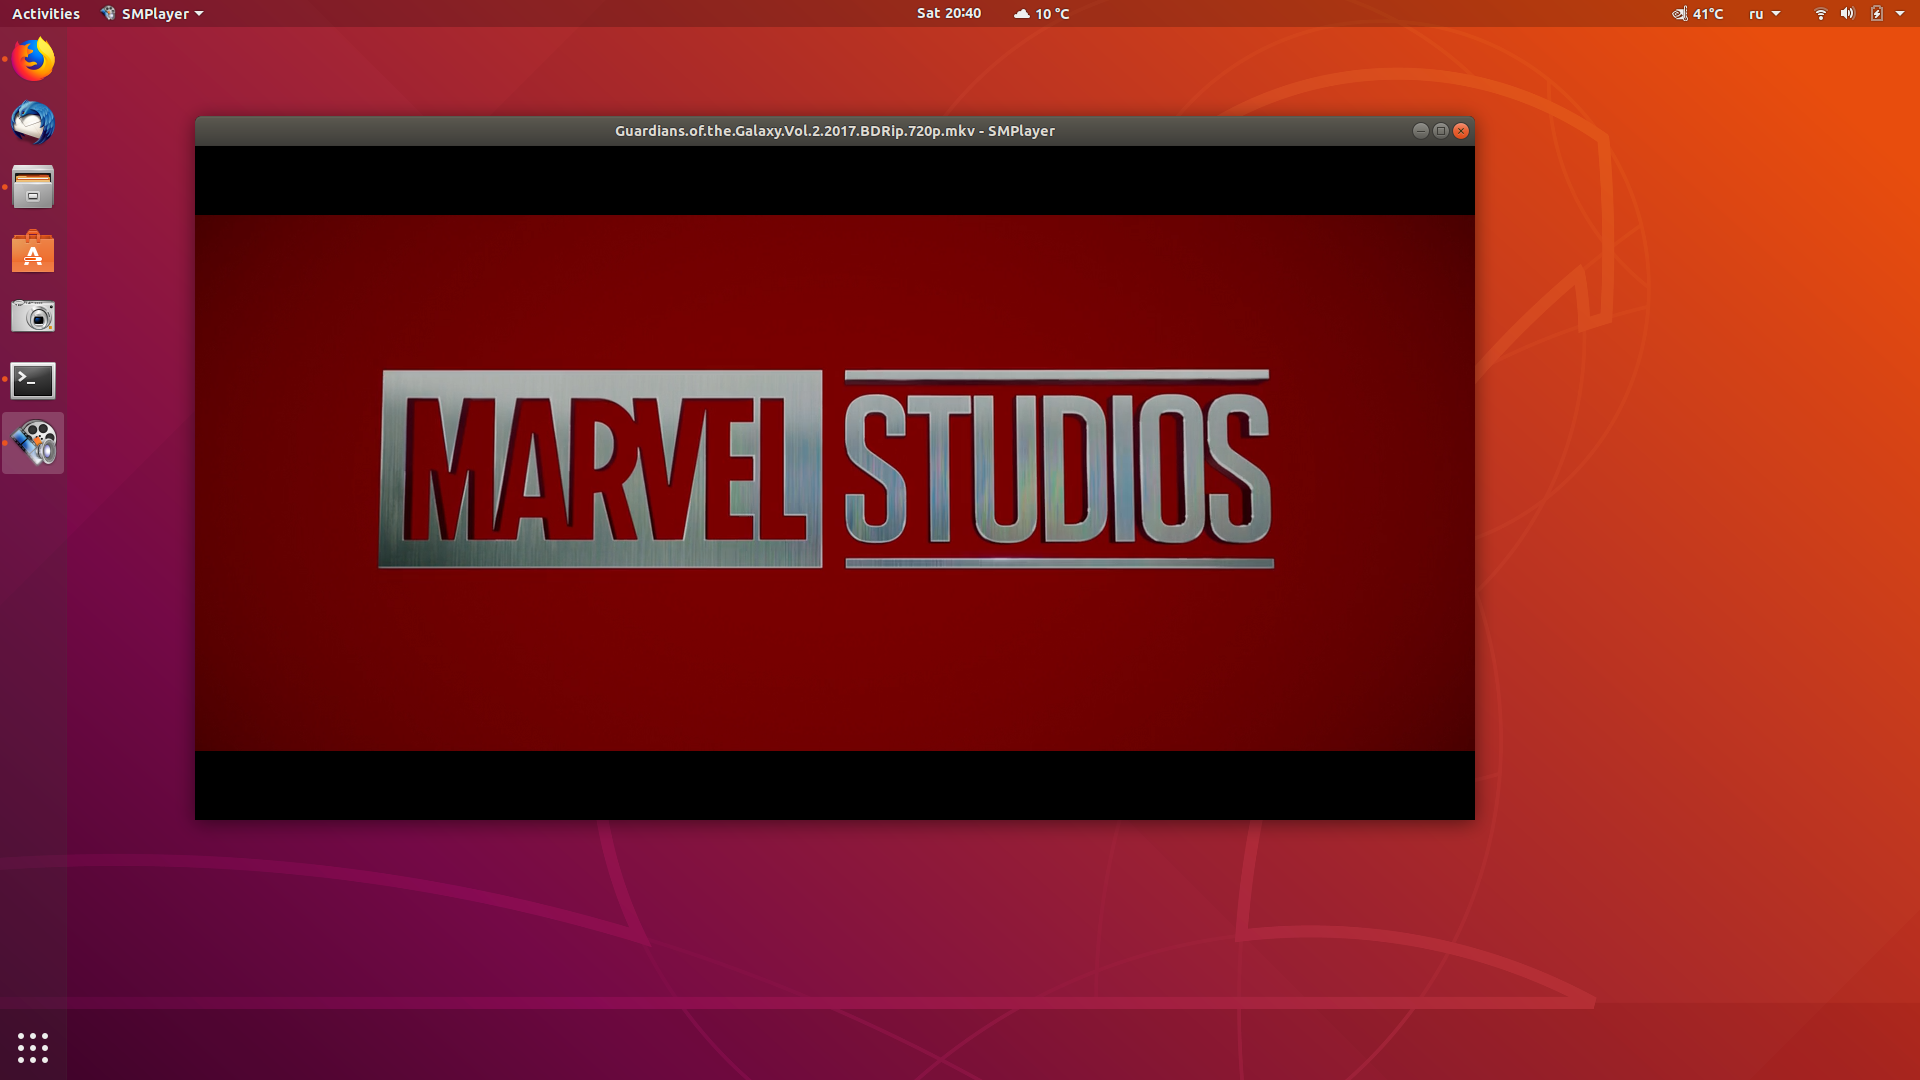Click the Marvel Studios video frame
The image size is (1920, 1080).
[835, 483]
